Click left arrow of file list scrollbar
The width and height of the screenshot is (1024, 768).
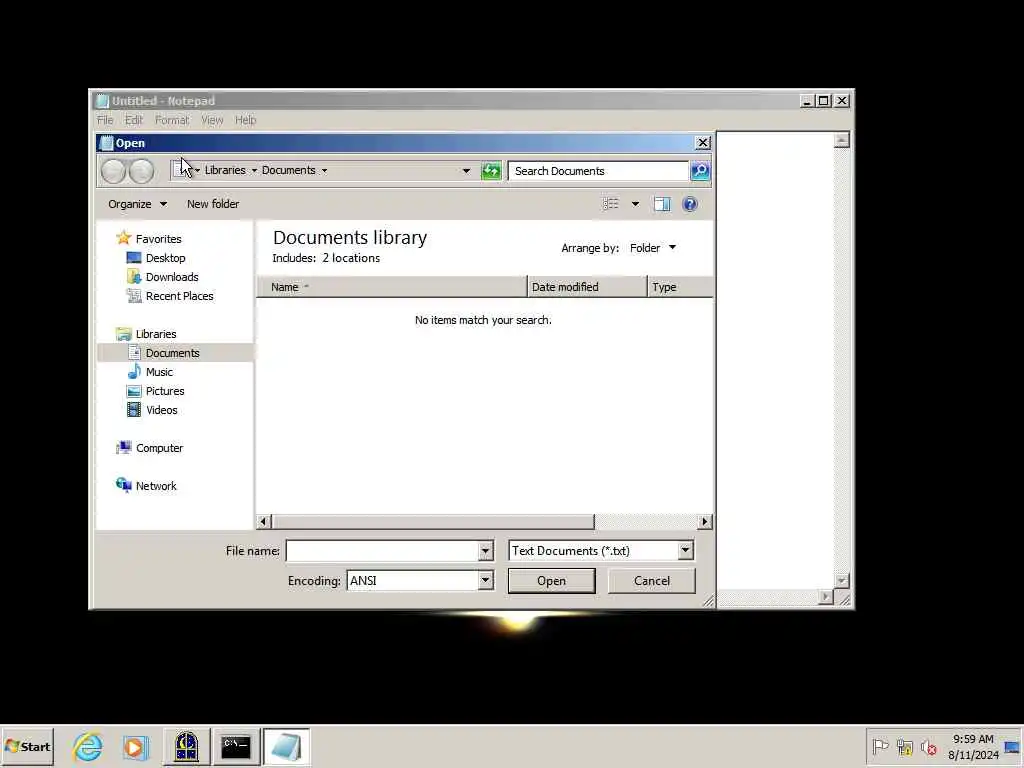click(263, 522)
